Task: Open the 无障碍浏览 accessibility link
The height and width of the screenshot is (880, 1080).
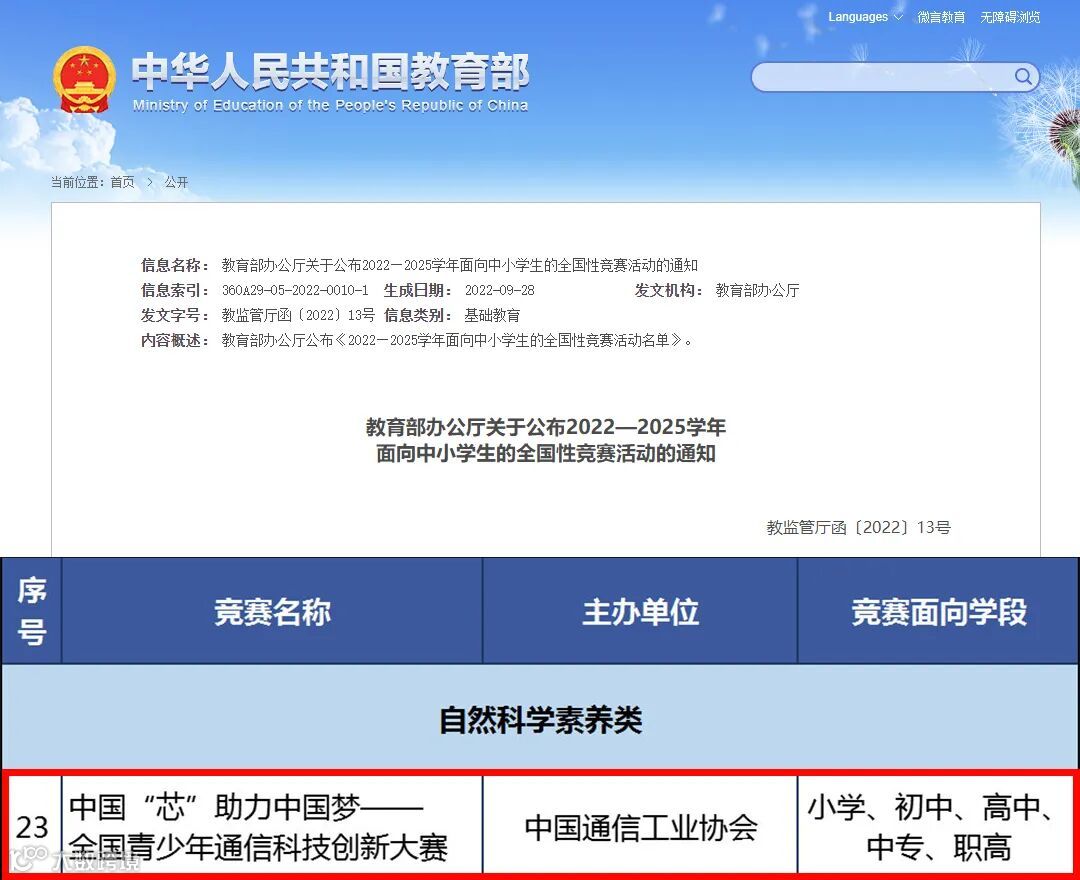Action: coord(1010,17)
